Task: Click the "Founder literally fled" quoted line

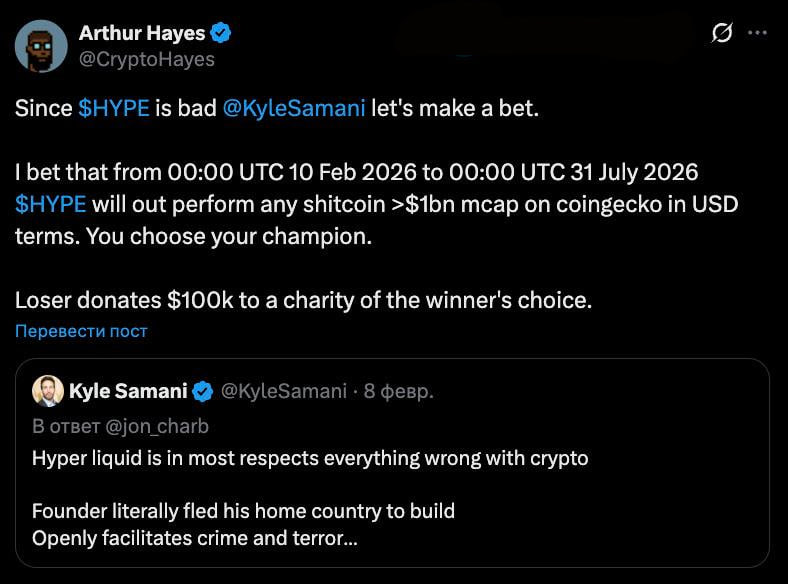Action: pos(243,511)
